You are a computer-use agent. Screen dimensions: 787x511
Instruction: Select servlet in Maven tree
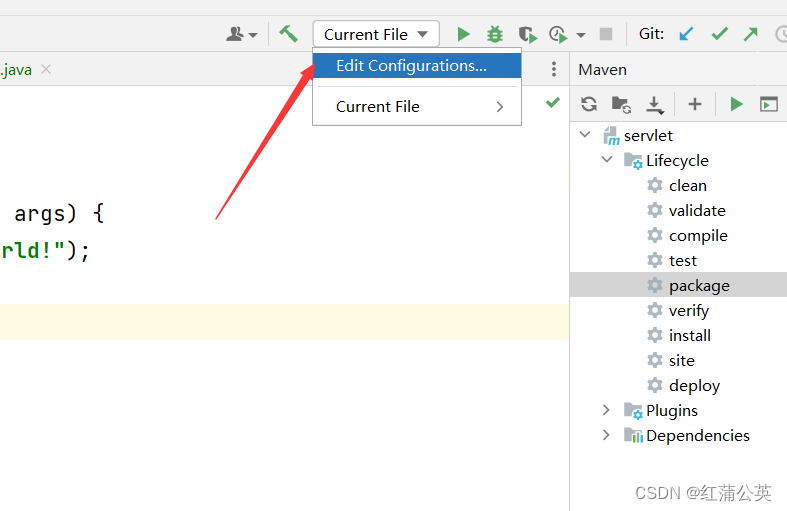pos(648,136)
